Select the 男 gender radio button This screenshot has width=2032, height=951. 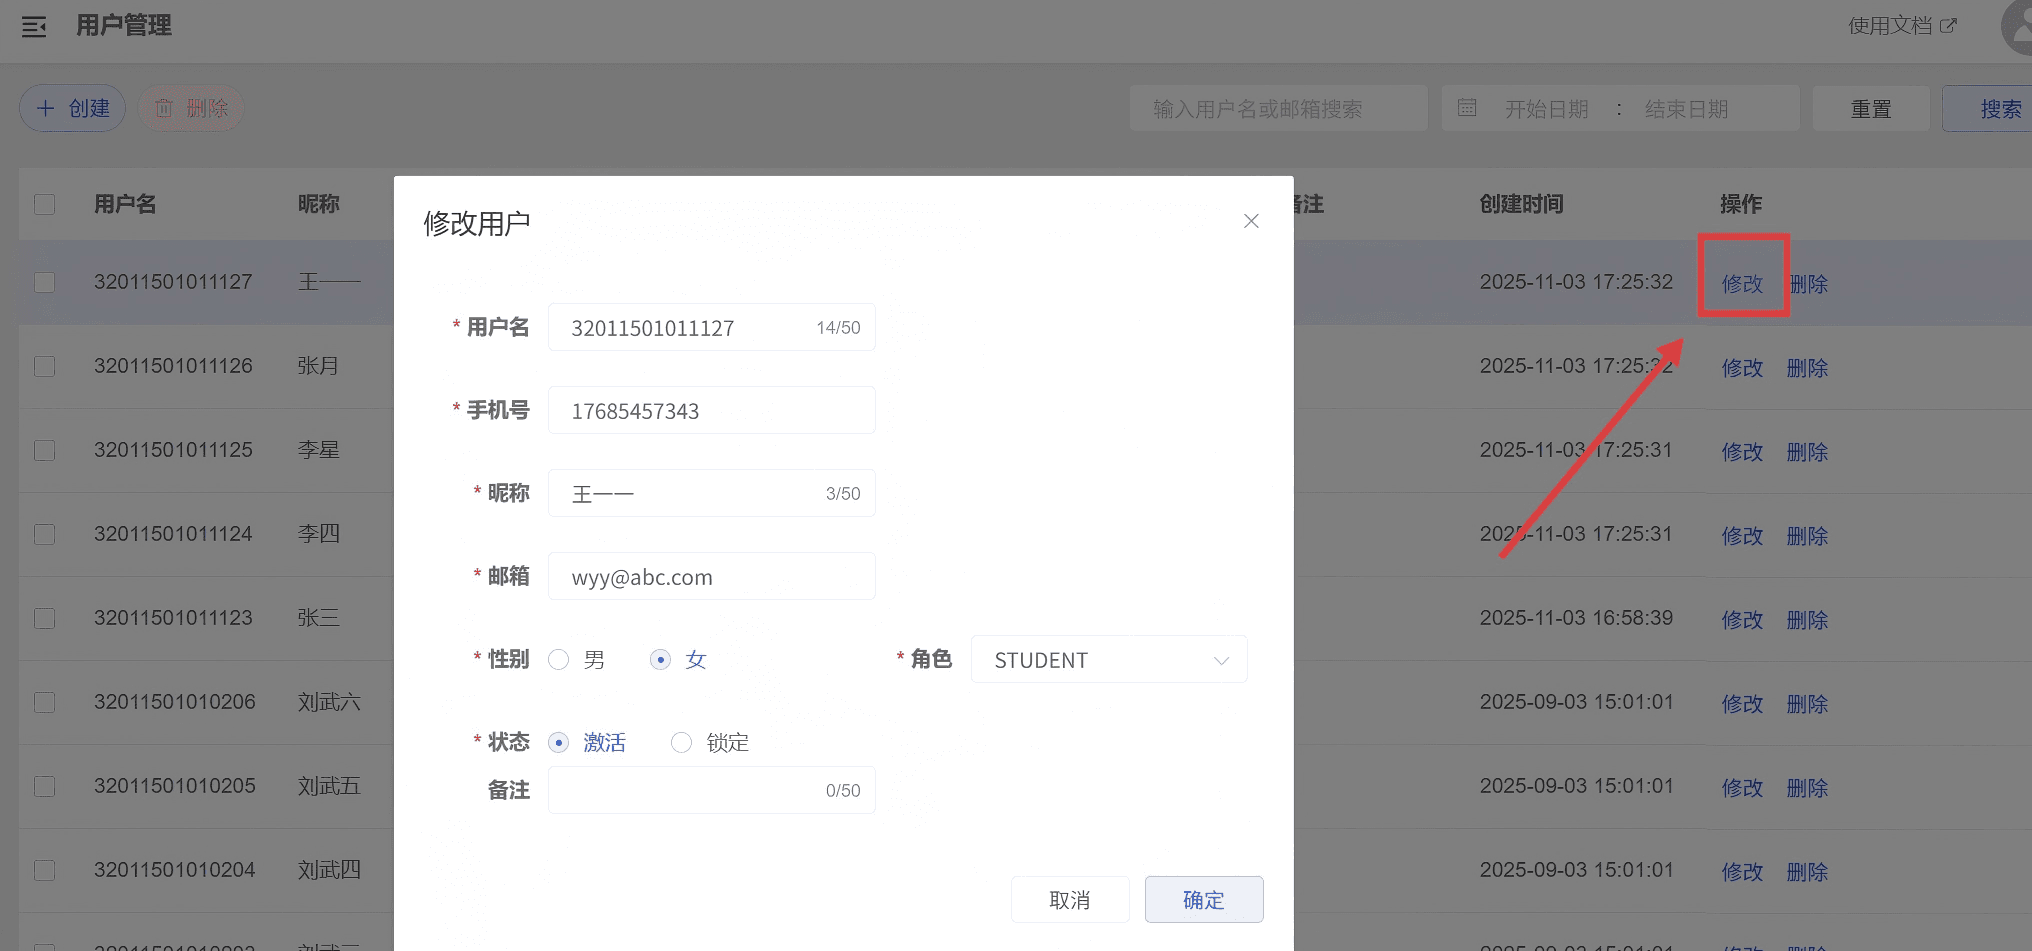[x=559, y=660]
